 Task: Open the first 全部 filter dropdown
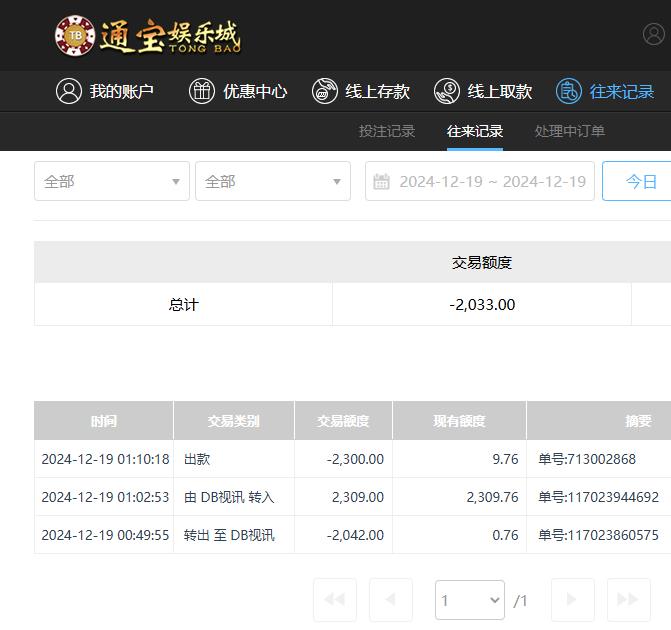pos(112,181)
